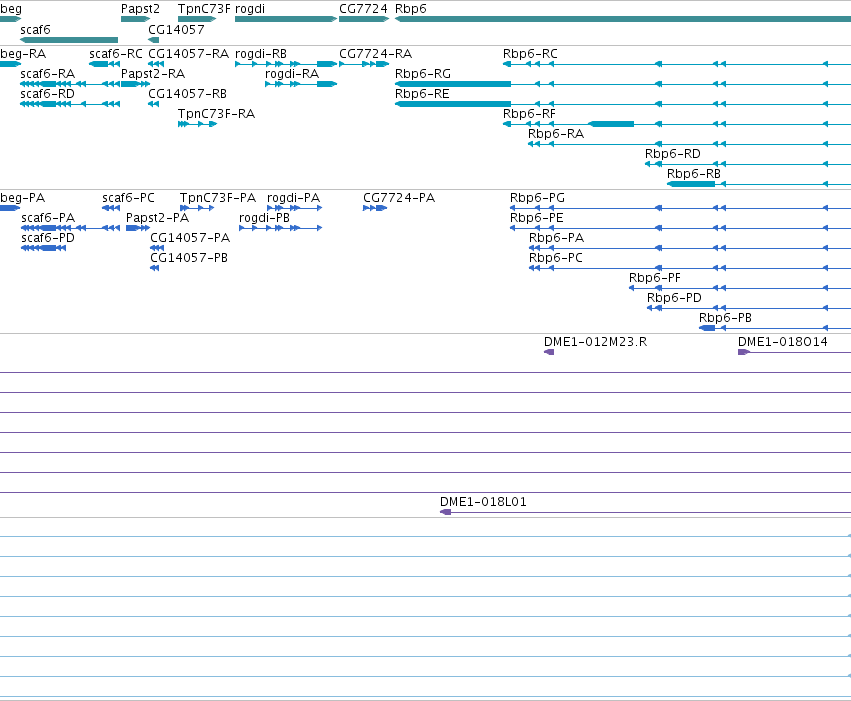Click the TpnC73F-PA protein feature
851x701 pixels.
197,208
